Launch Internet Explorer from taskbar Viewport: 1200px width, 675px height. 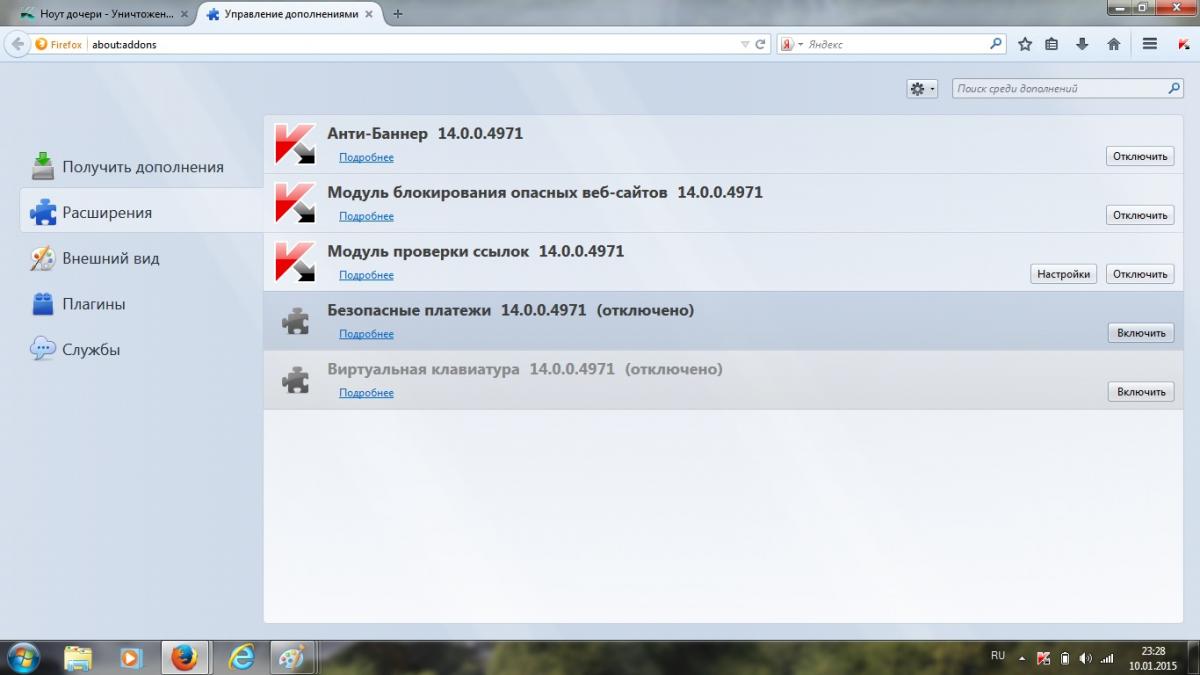tap(240, 658)
